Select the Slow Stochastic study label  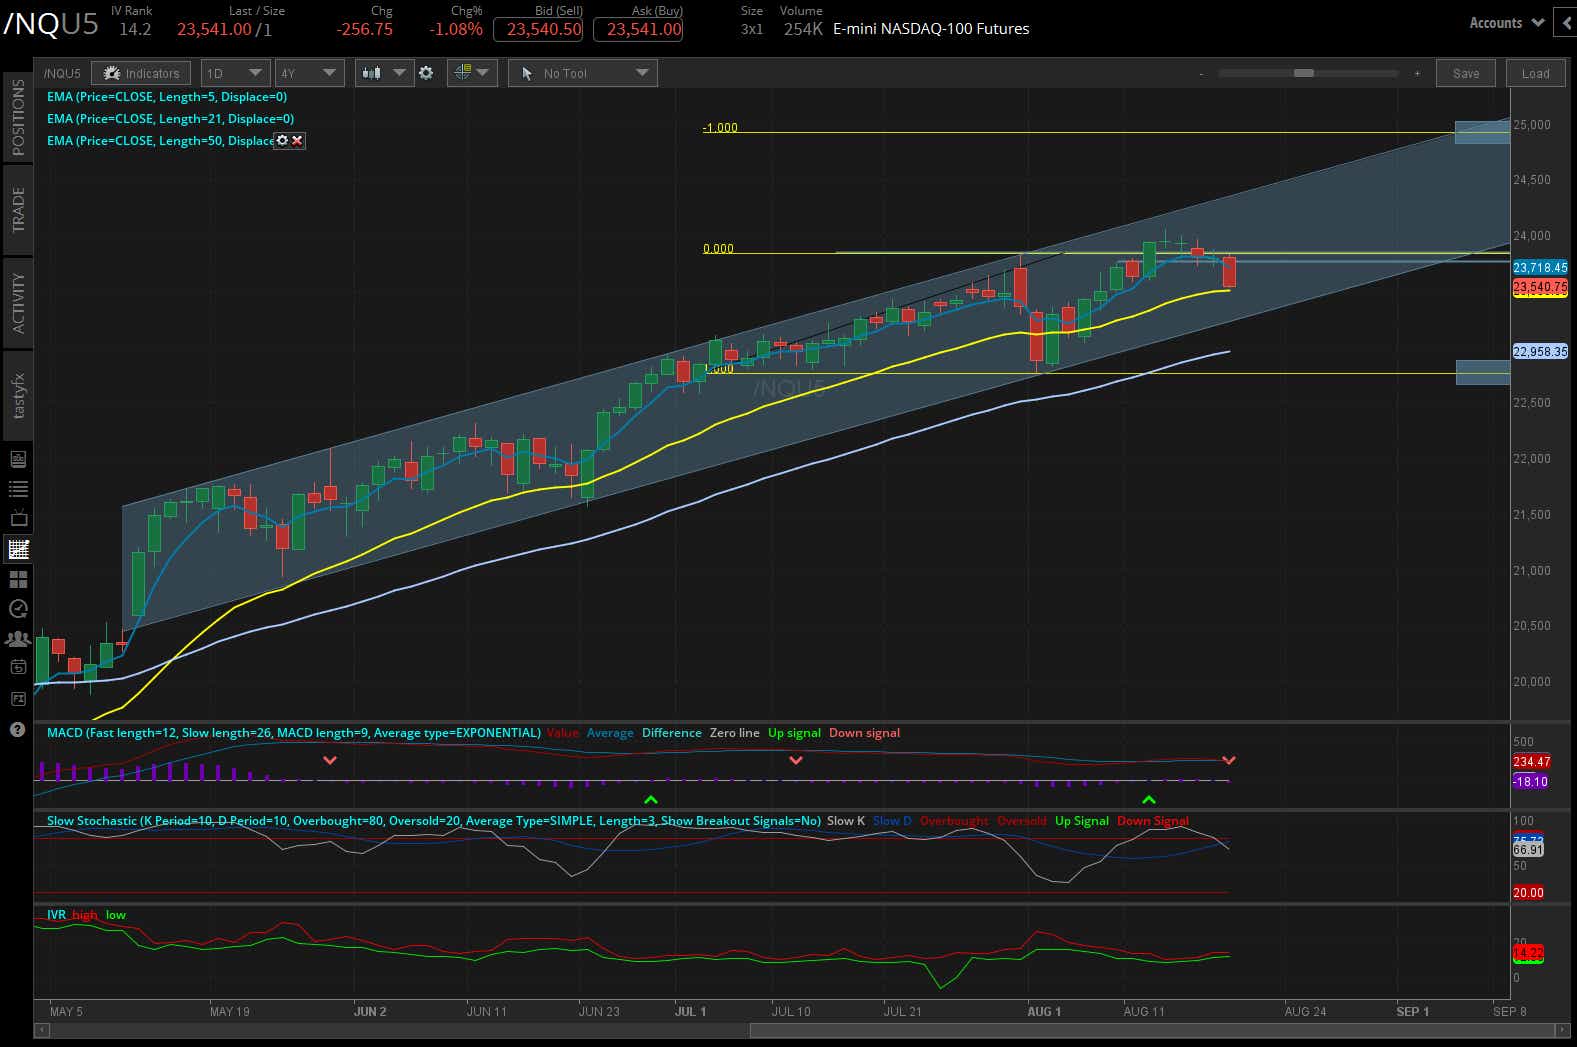[434, 821]
